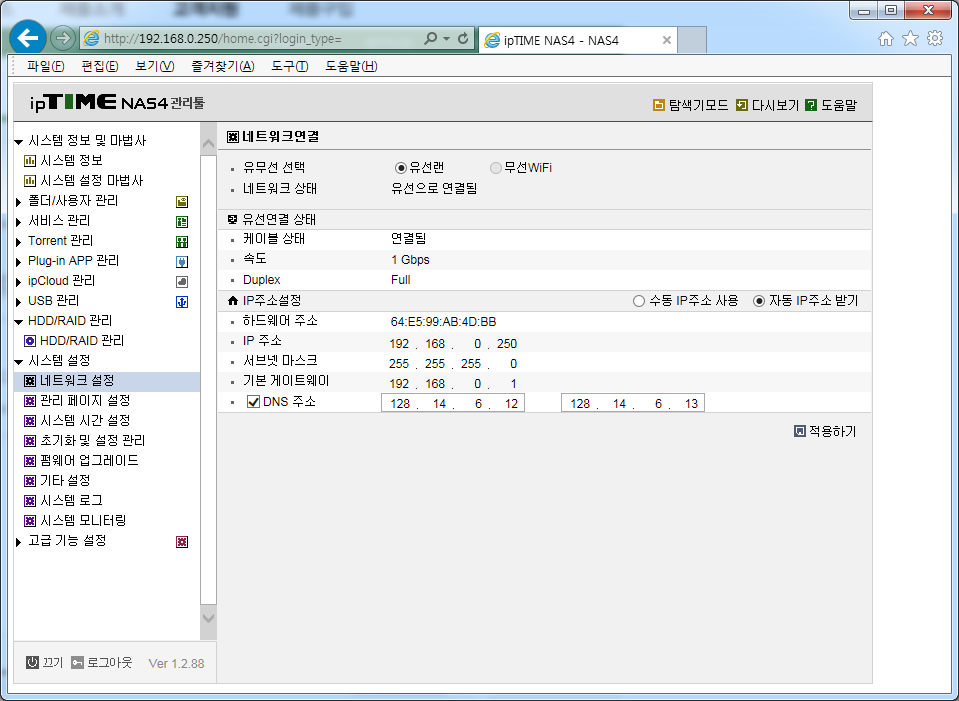Click the 탐색기모드 icon in header
The width and height of the screenshot is (959, 701).
(x=659, y=105)
